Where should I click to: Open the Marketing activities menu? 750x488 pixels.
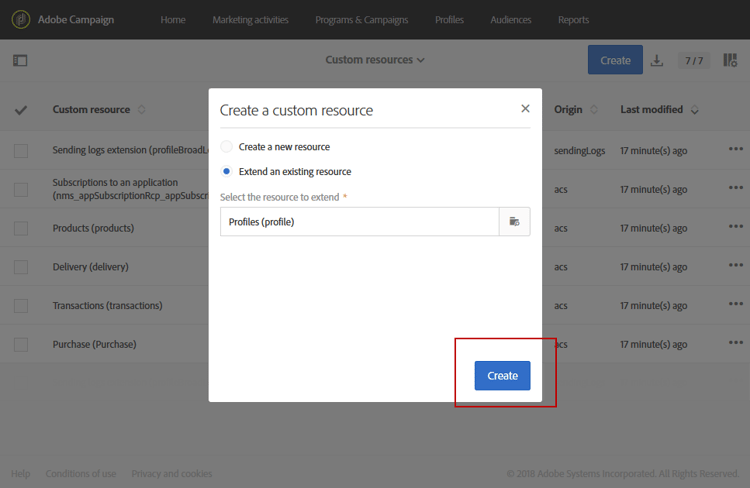(x=250, y=20)
